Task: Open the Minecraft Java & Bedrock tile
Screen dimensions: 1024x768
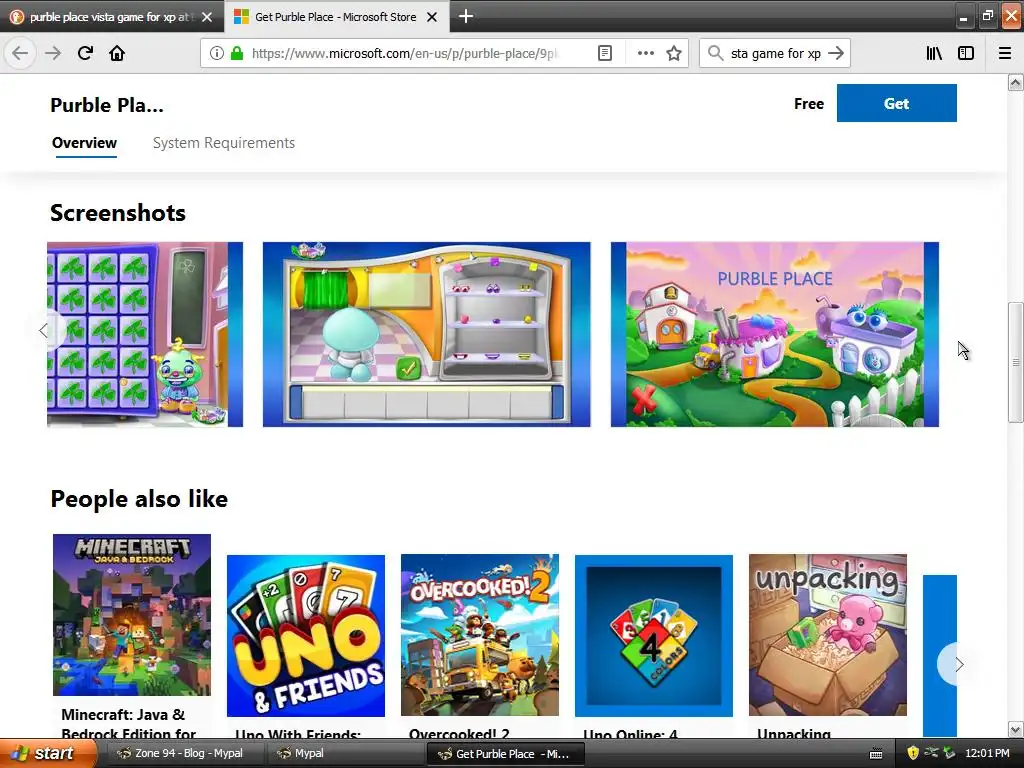Action: click(x=132, y=615)
